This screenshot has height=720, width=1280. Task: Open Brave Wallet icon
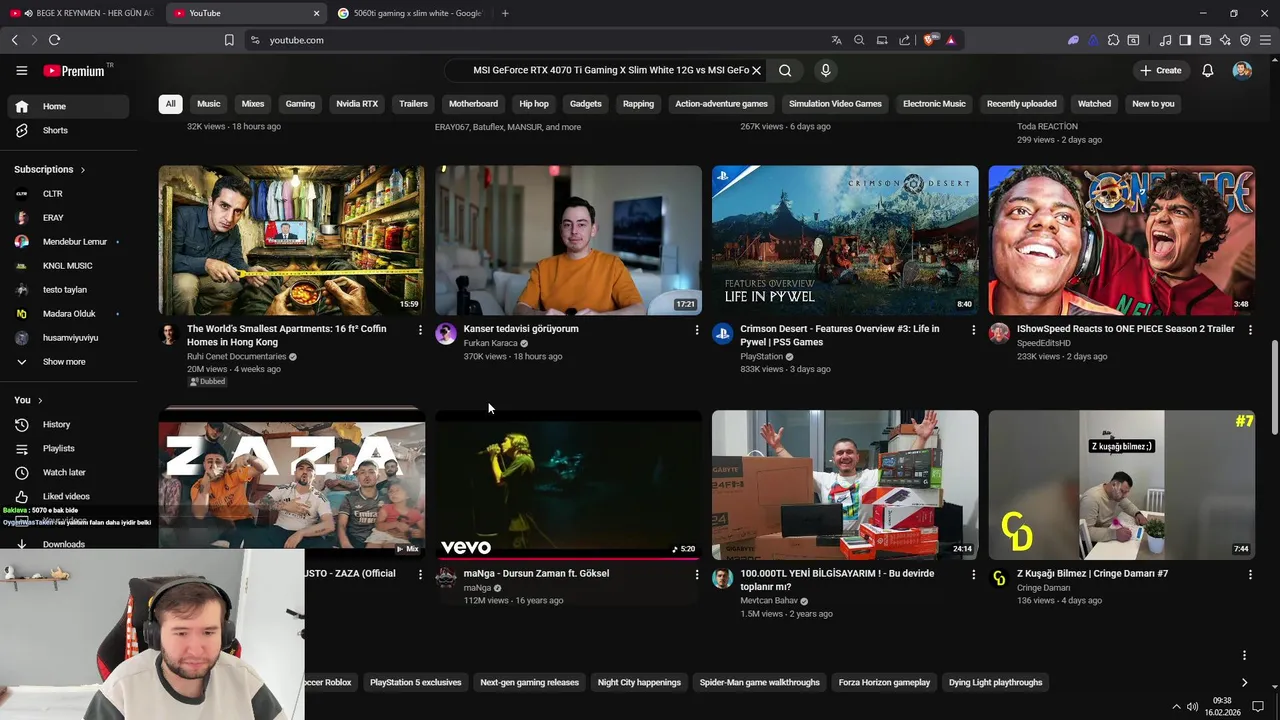tap(1205, 40)
